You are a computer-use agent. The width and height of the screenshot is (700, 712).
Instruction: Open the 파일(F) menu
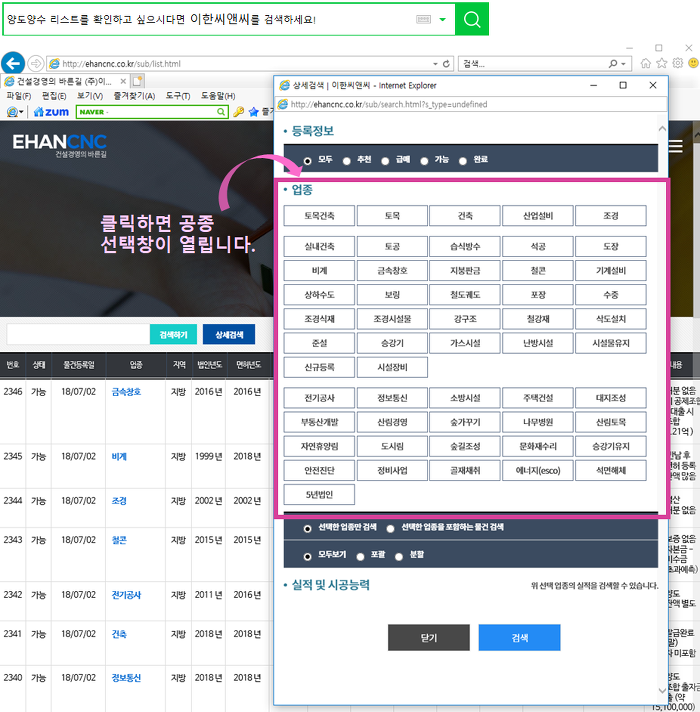click(19, 96)
